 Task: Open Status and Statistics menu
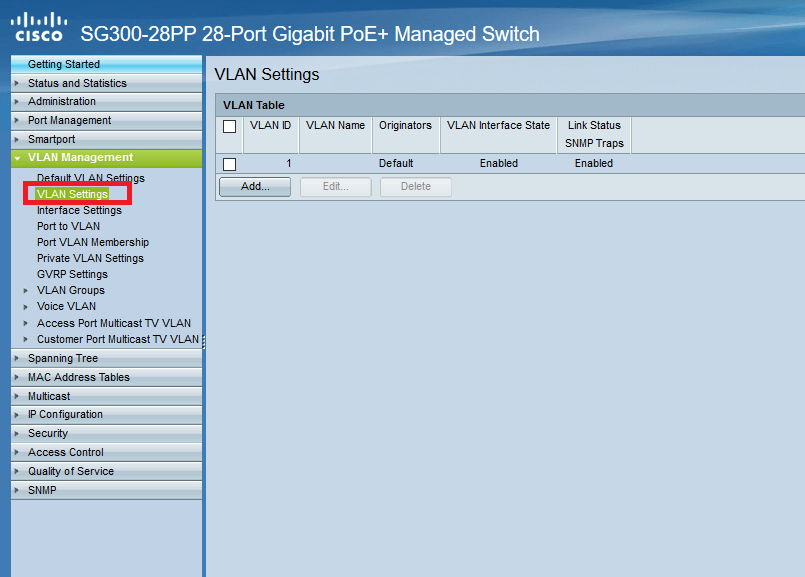click(106, 83)
